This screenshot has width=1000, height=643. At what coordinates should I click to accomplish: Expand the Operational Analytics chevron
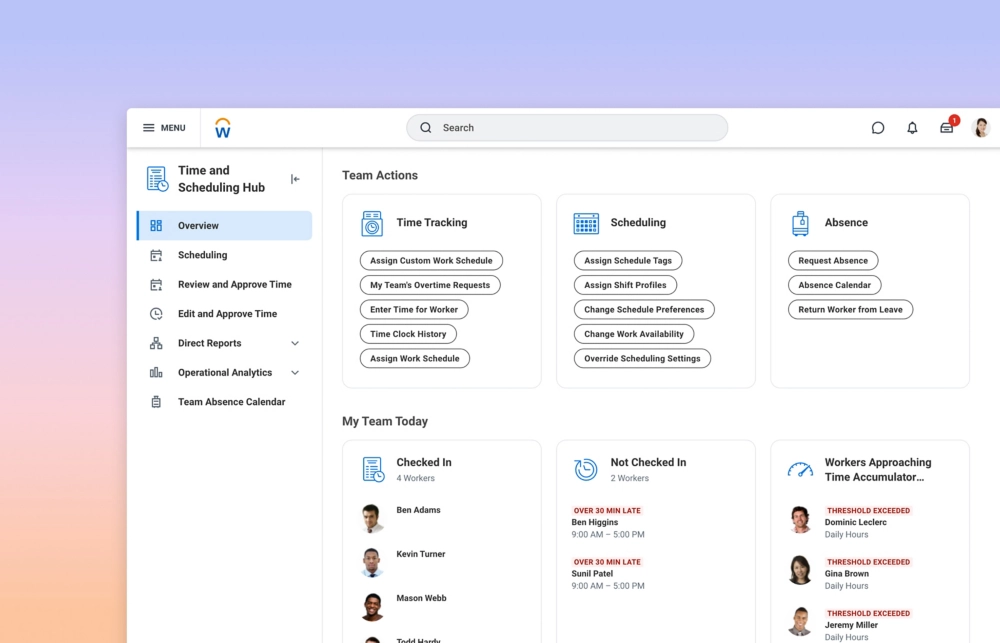point(295,373)
